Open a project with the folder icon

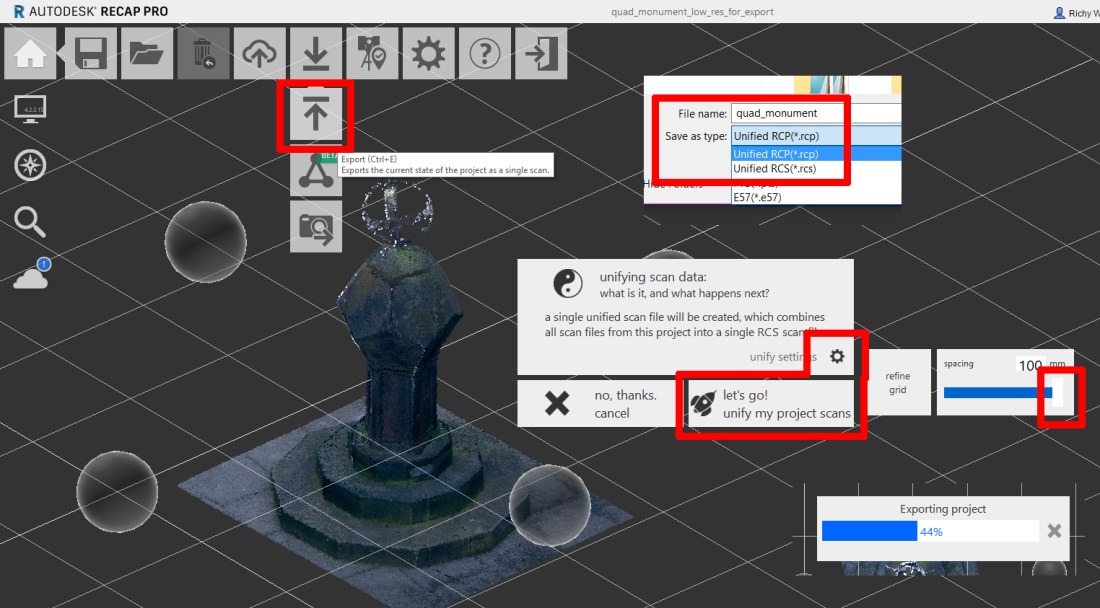click(x=147, y=54)
